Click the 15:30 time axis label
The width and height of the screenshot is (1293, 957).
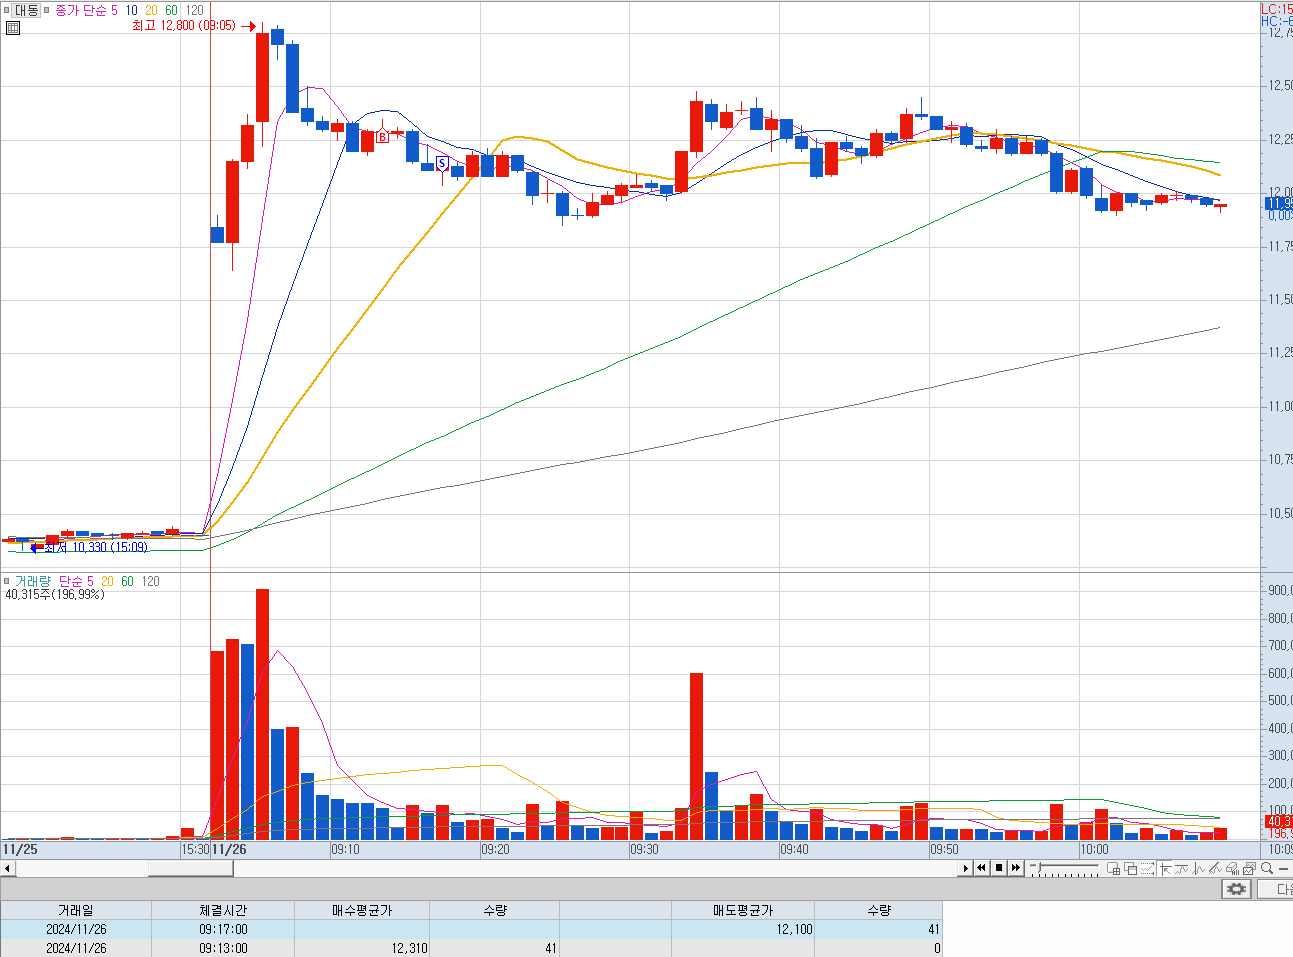pos(195,849)
